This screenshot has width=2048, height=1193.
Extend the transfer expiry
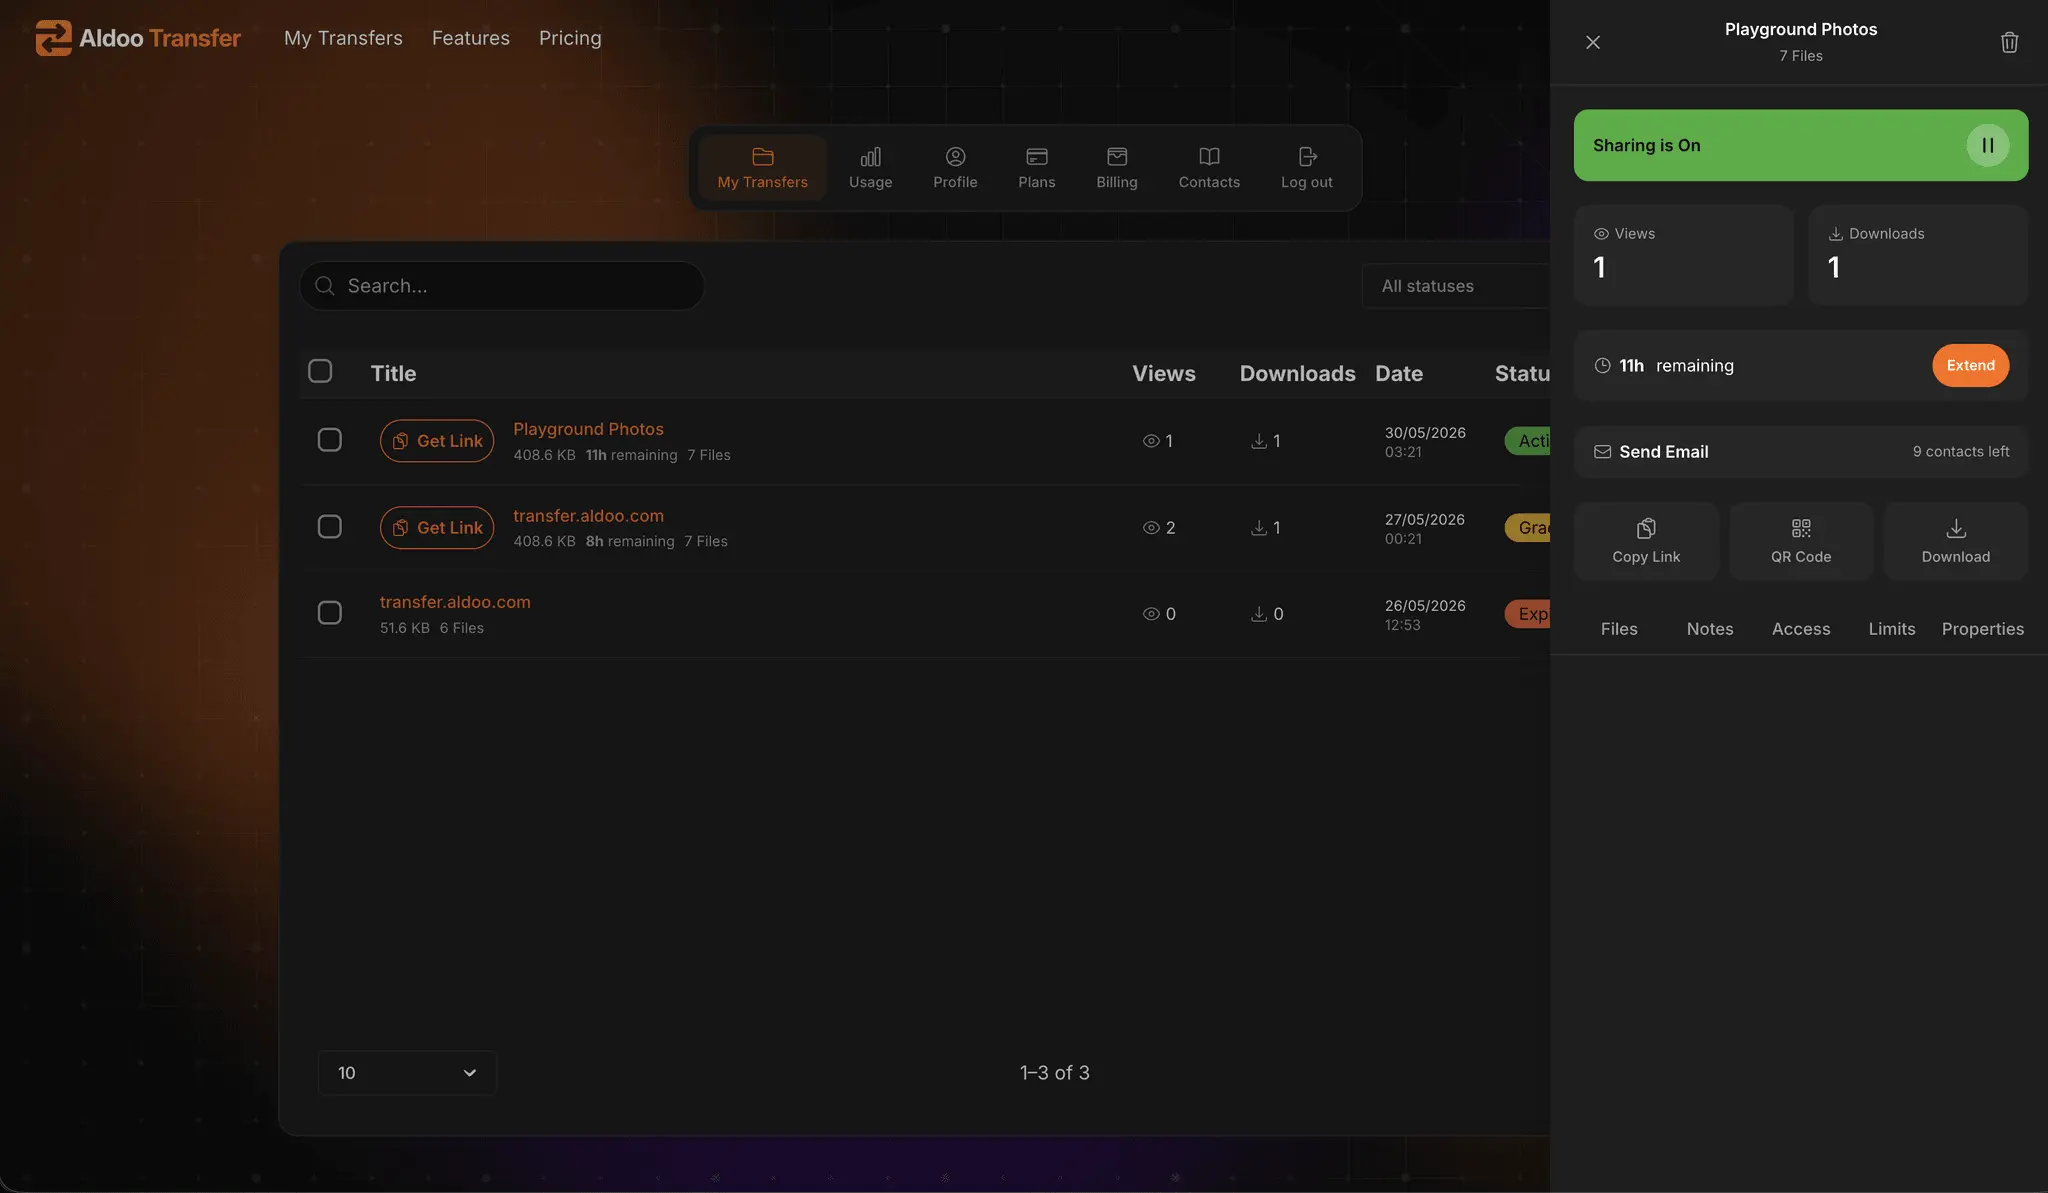pyautogui.click(x=1970, y=366)
